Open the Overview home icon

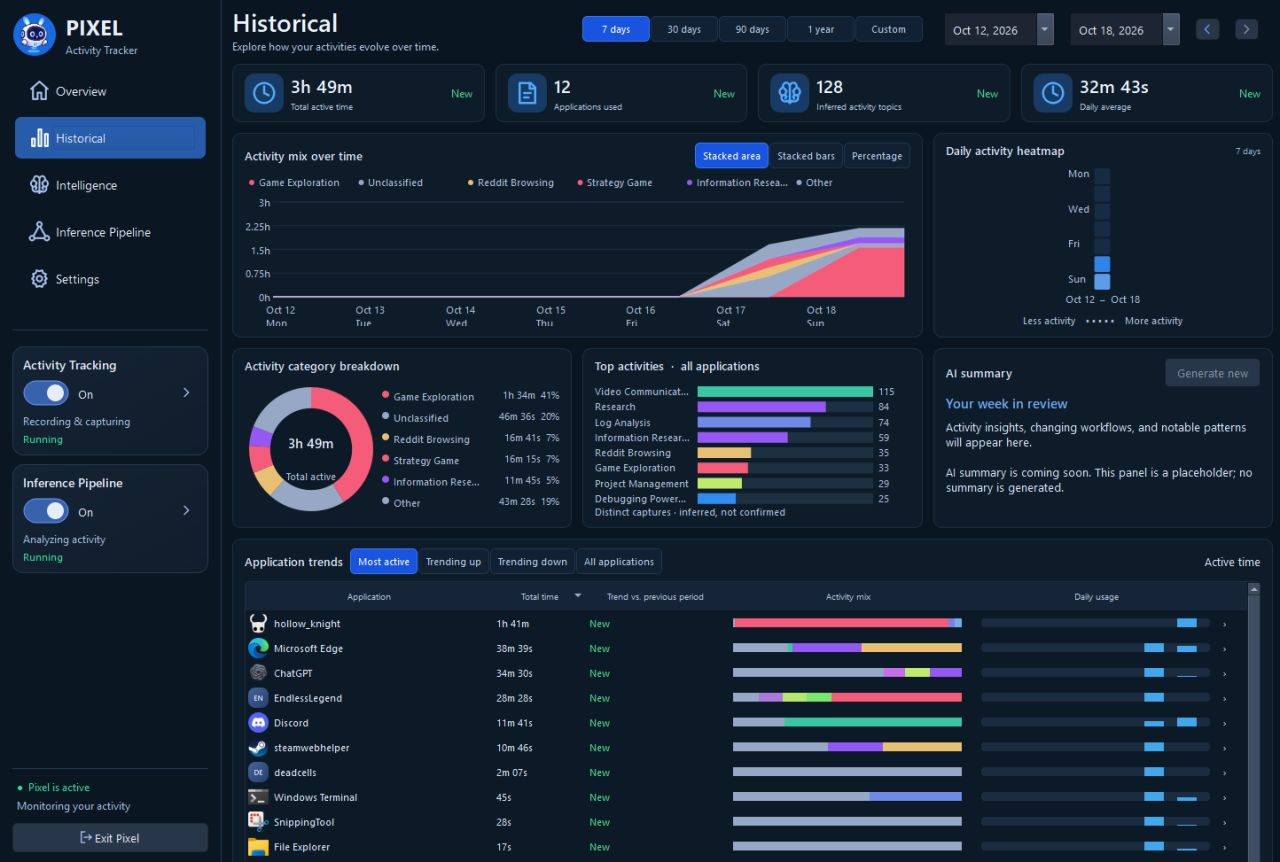point(39,91)
